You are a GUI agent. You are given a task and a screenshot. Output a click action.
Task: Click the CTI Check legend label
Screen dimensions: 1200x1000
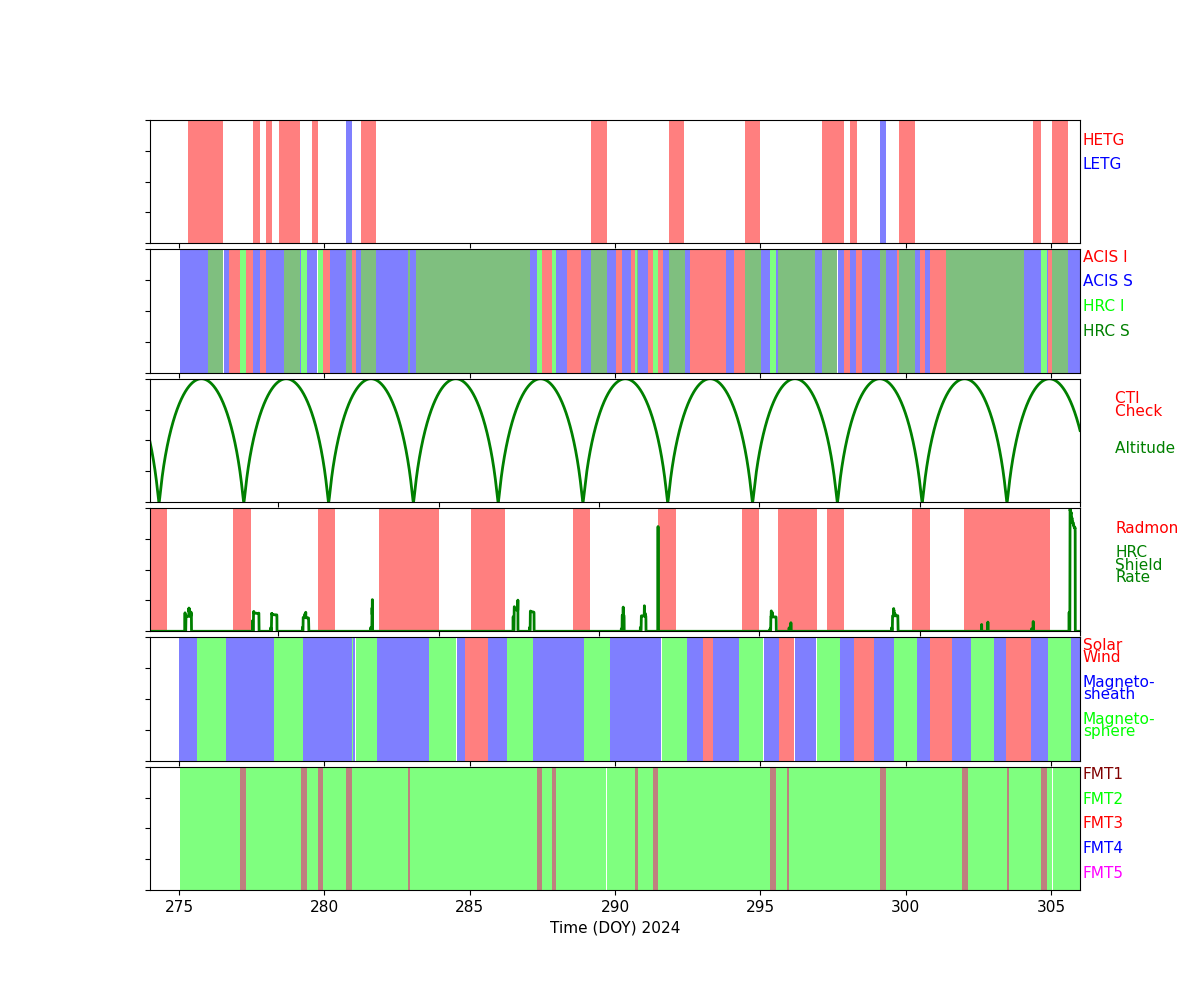coord(1138,404)
